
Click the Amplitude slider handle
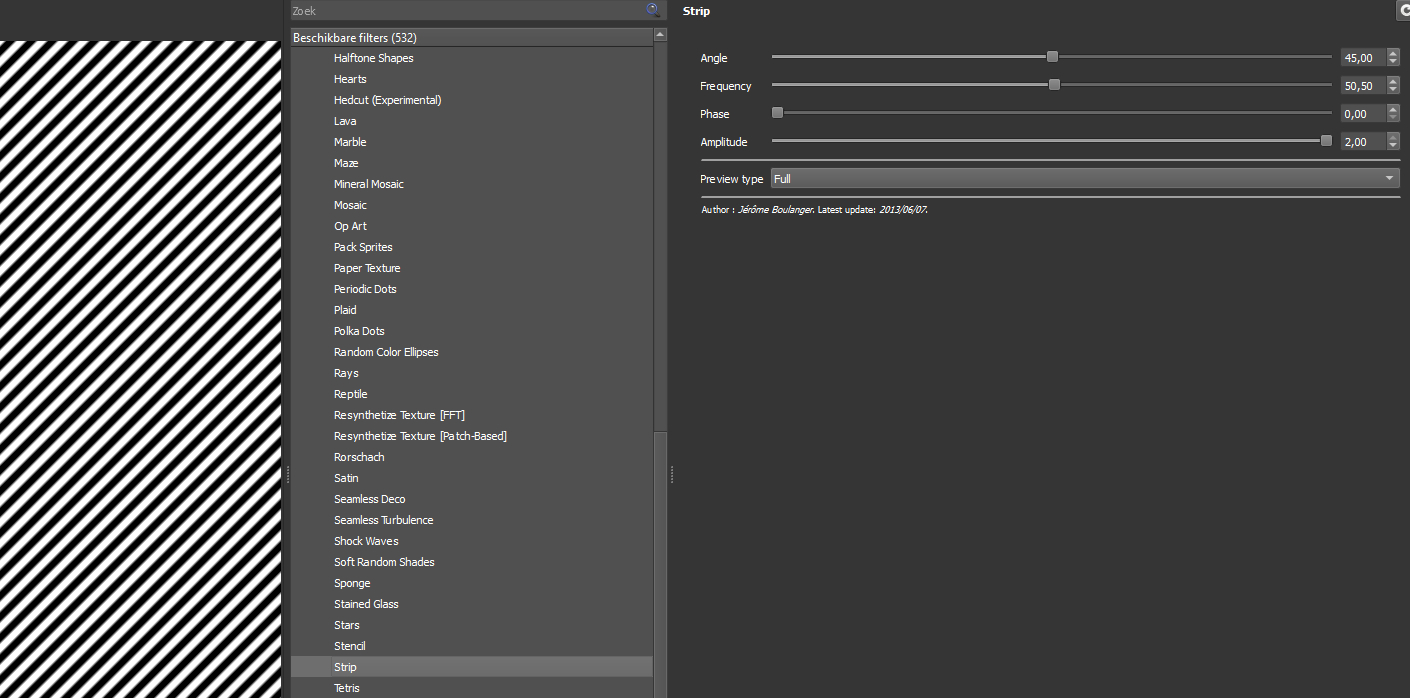click(1326, 141)
